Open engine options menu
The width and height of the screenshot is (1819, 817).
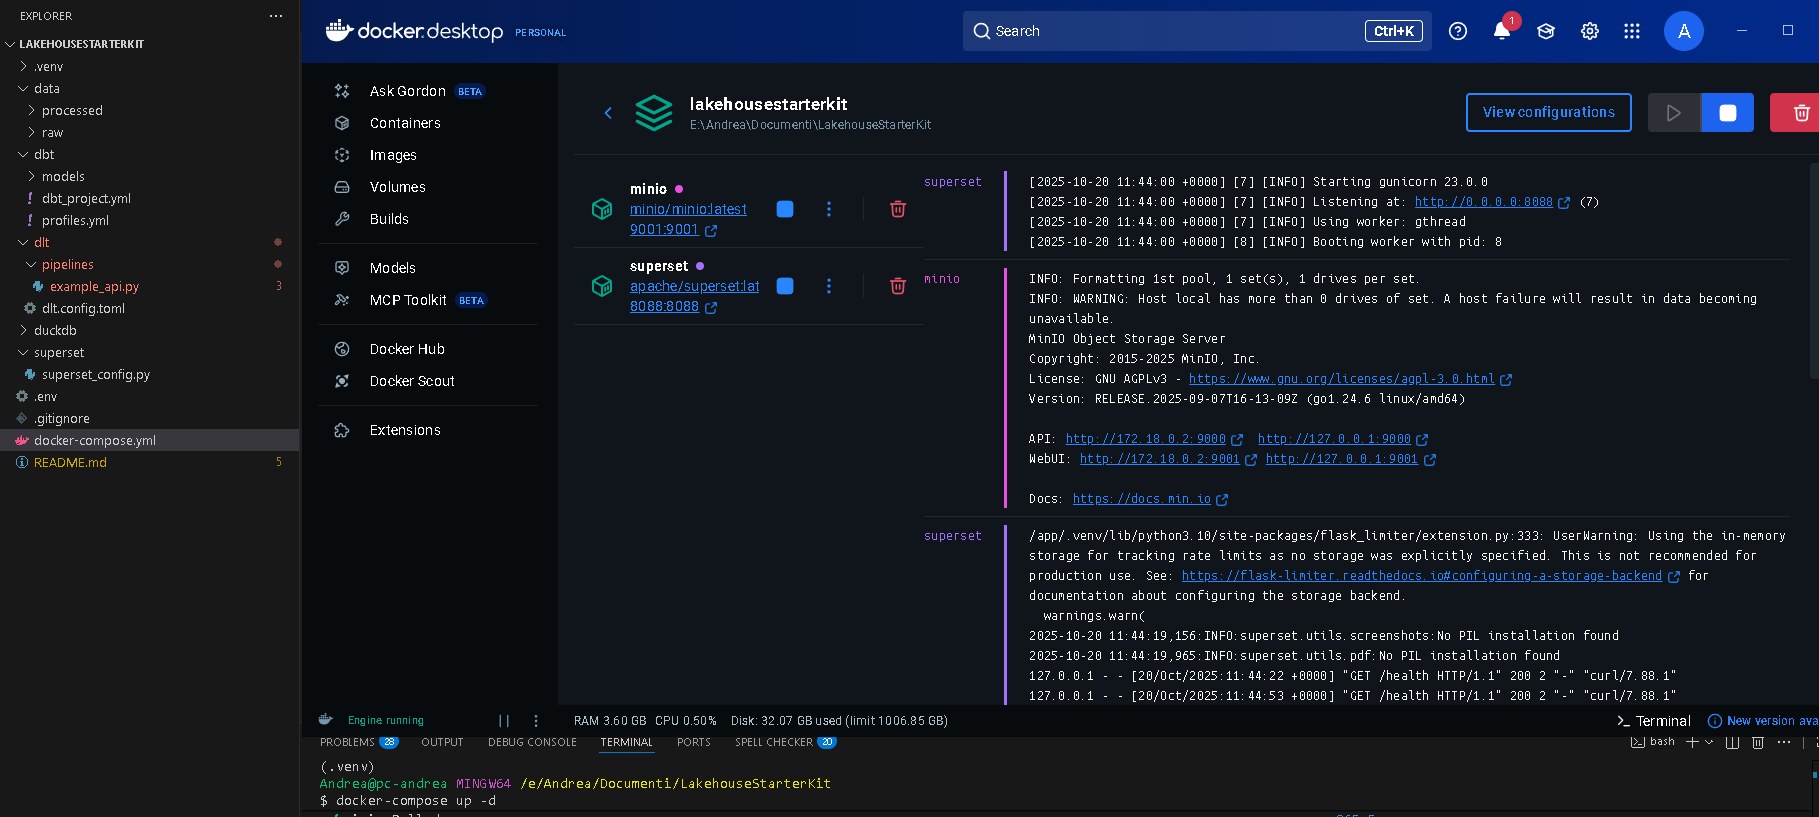coord(536,721)
